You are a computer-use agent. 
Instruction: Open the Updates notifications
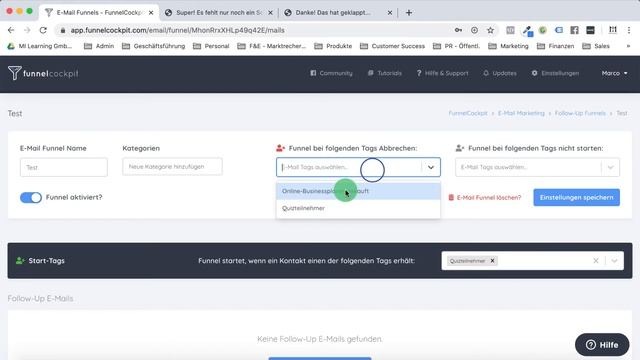tap(500, 73)
